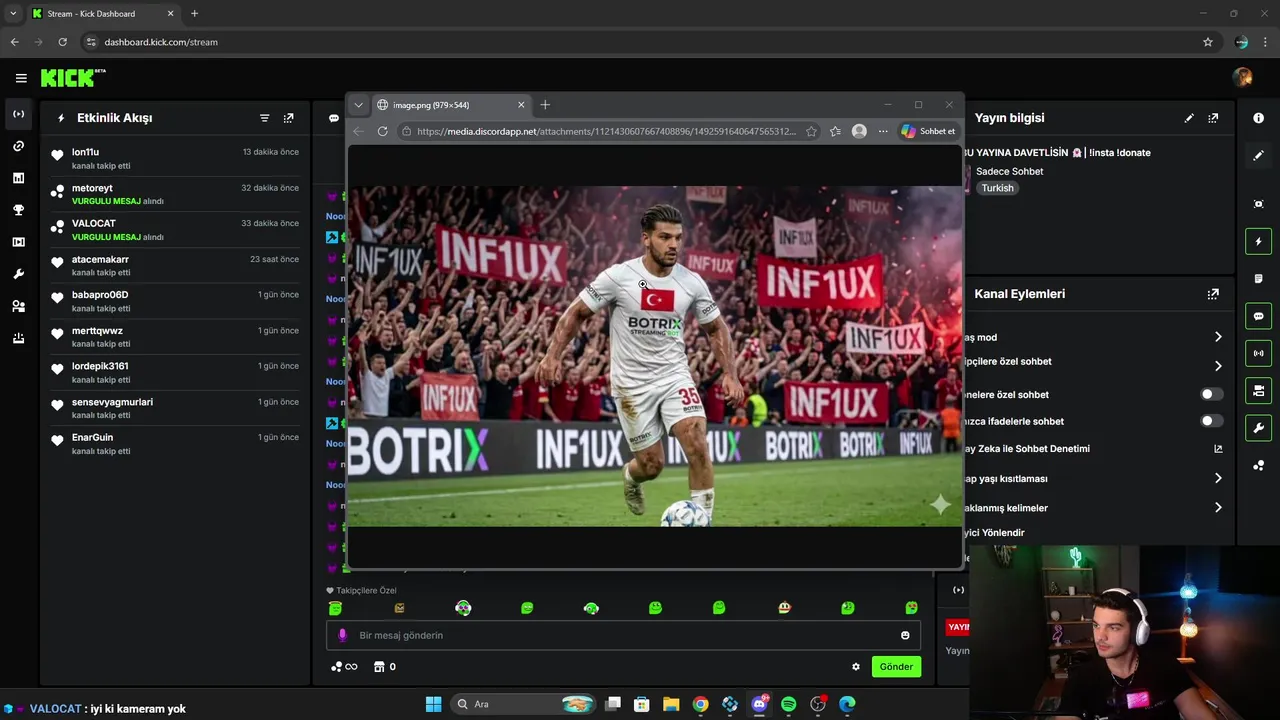Viewport: 1280px width, 720px height.
Task: Pop out the Etkinlik Akışı panel
Action: click(x=288, y=118)
